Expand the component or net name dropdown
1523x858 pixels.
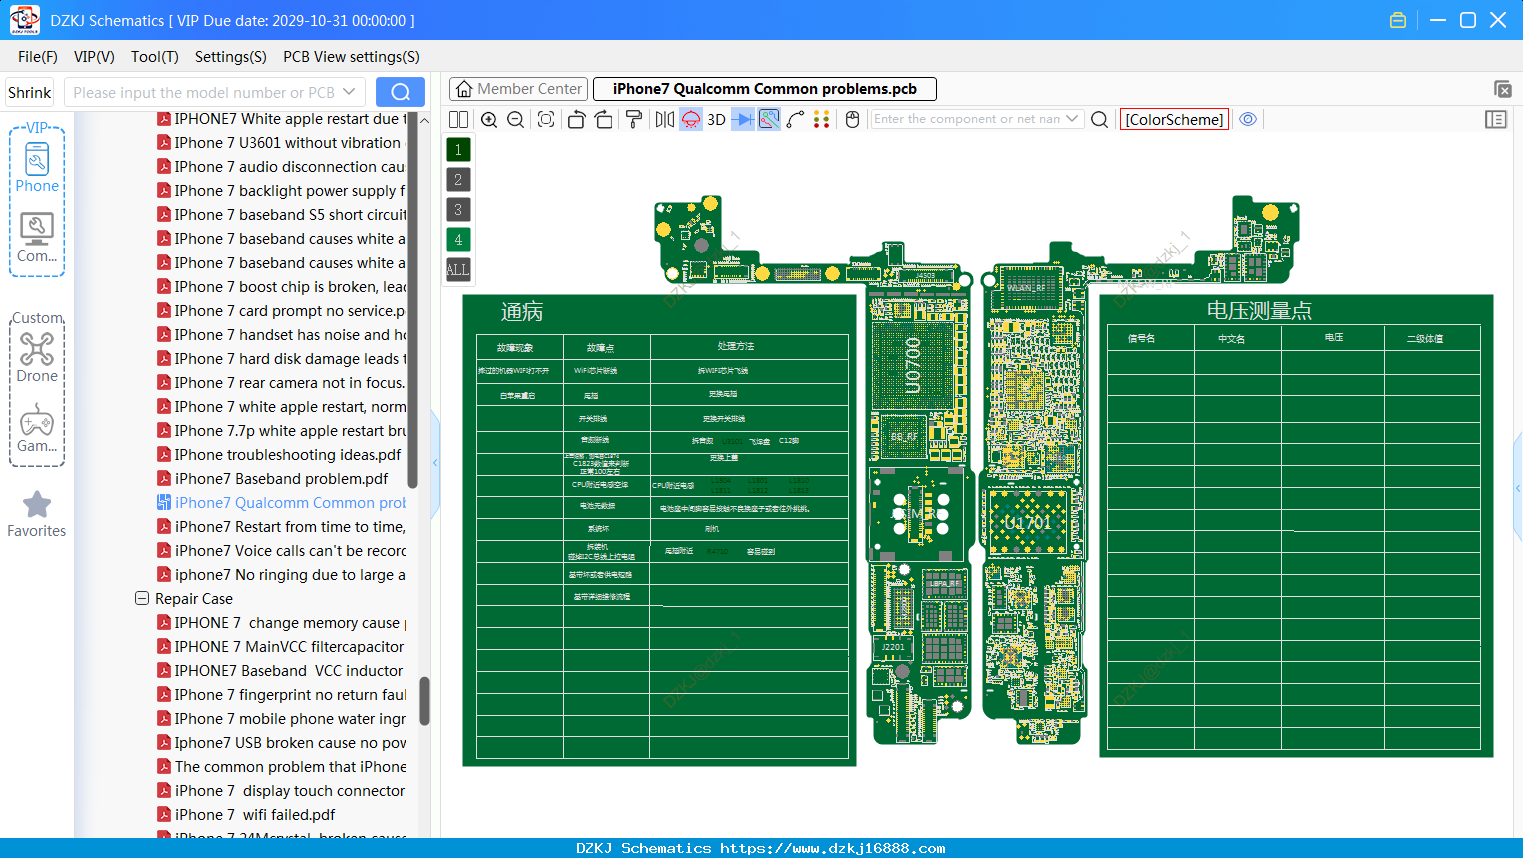pos(1072,119)
